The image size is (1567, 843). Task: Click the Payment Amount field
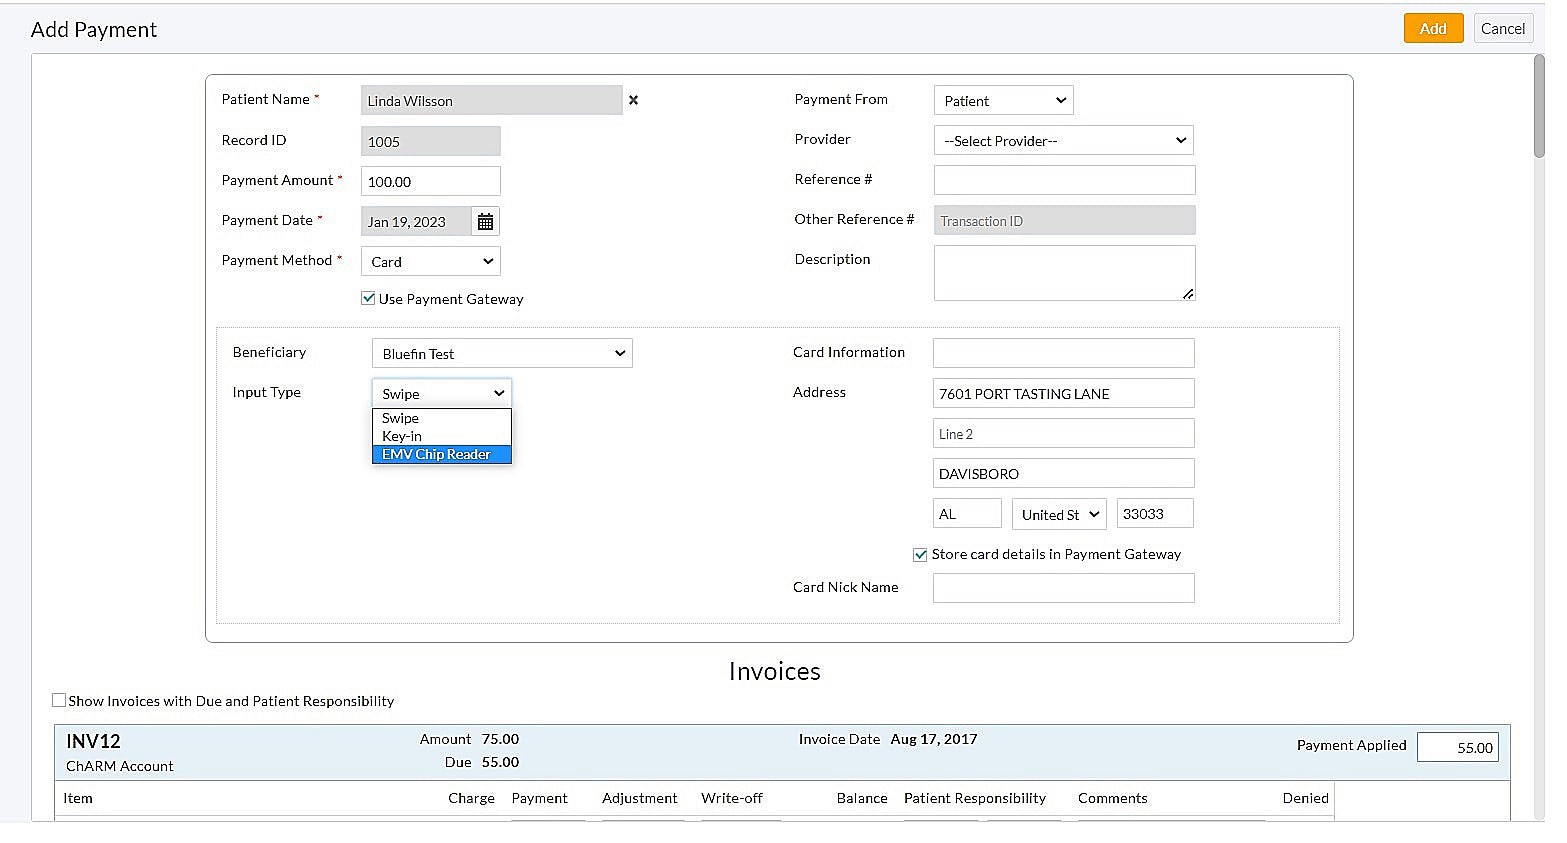[430, 181]
